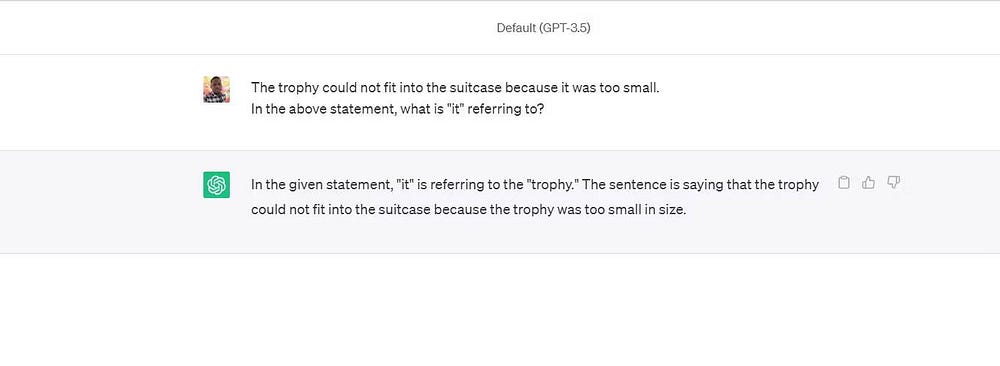Click the green ChatGPT logo icon
1000x366 pixels.
216,185
